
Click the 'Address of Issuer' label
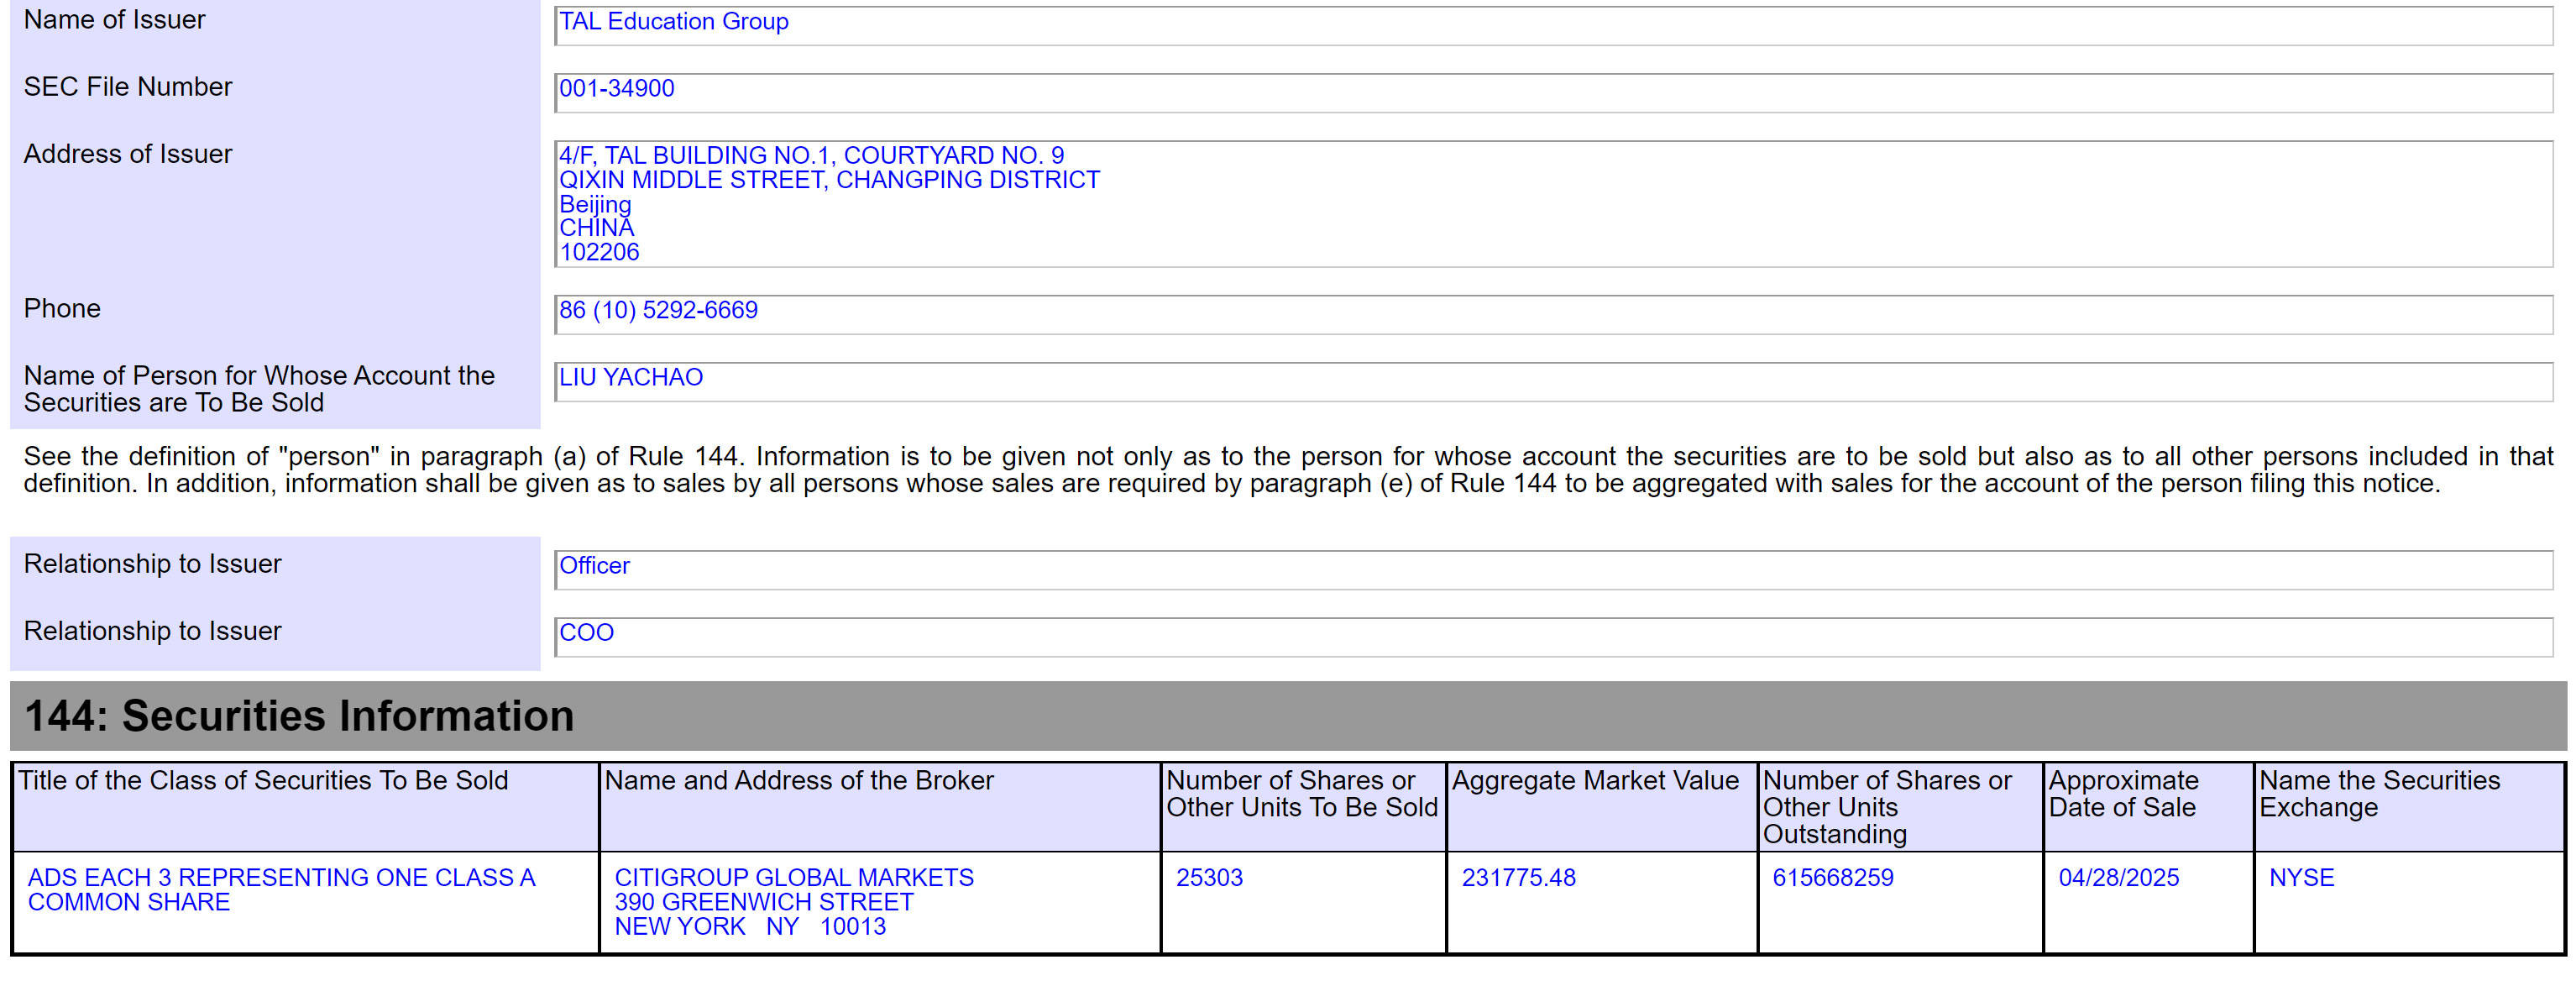(127, 153)
